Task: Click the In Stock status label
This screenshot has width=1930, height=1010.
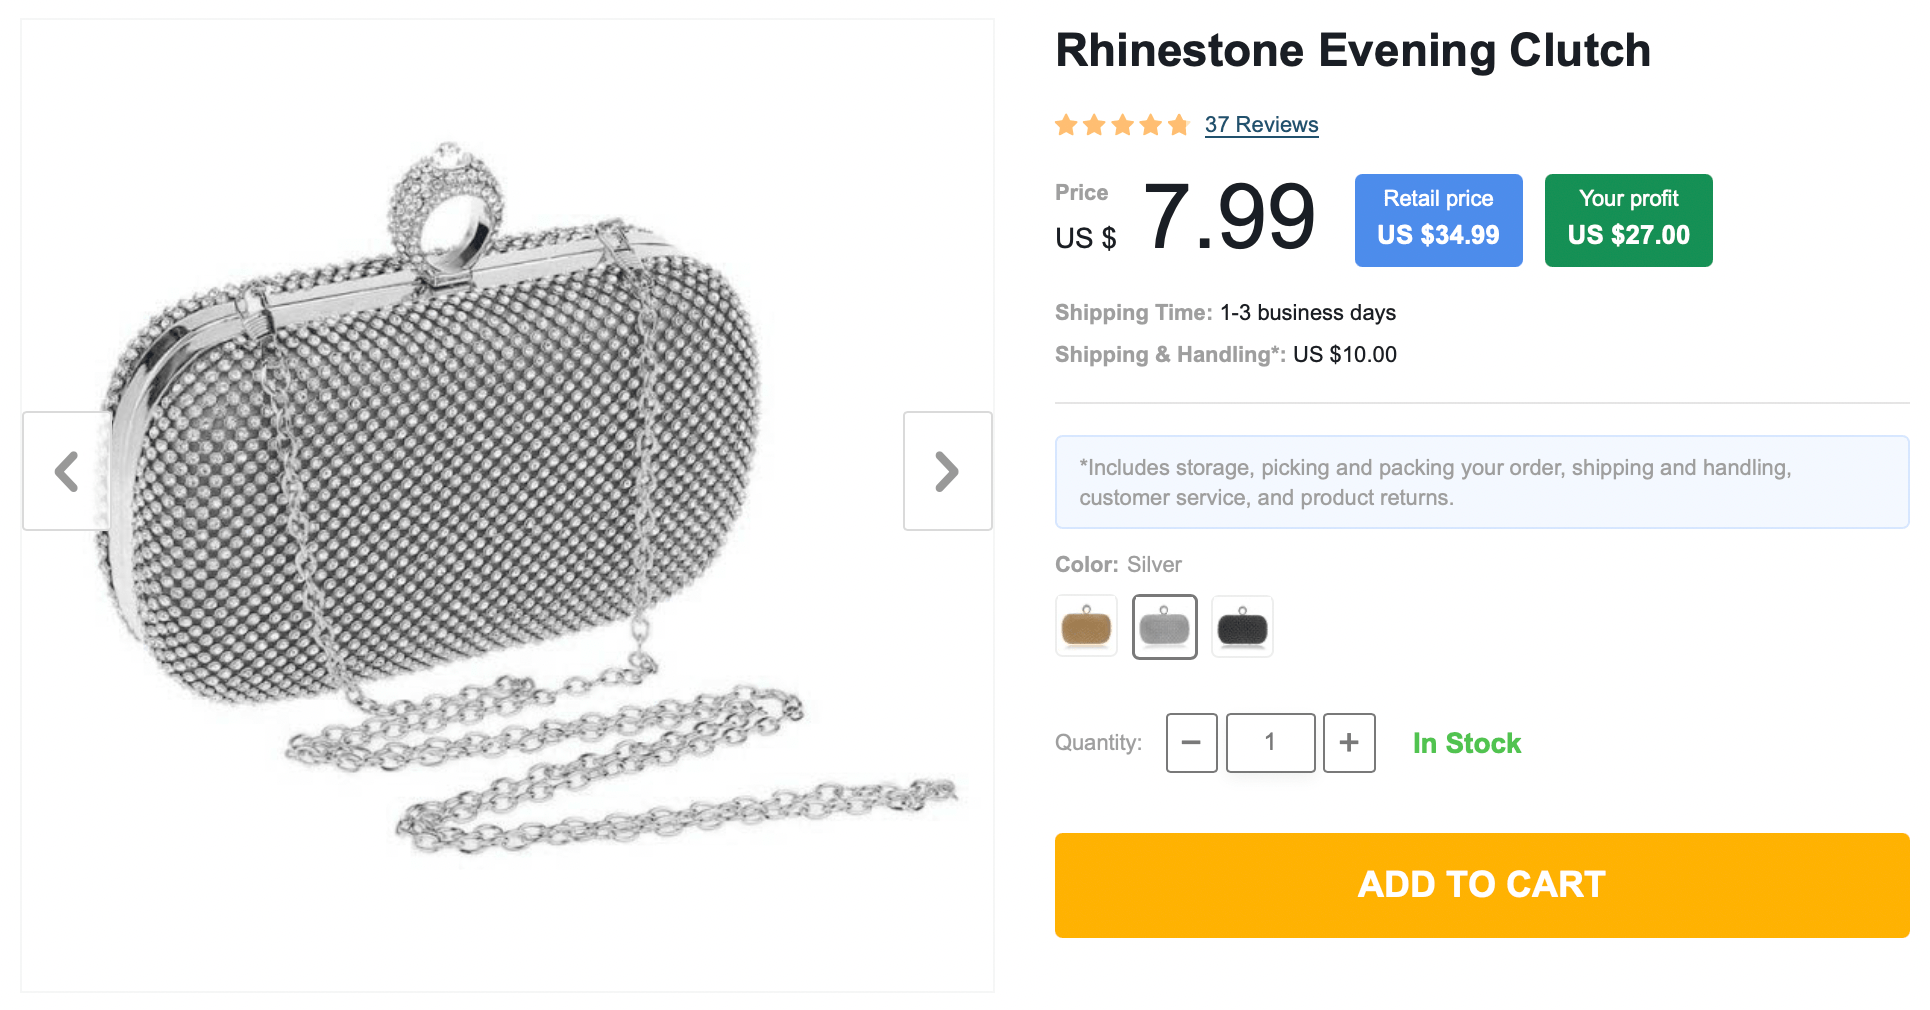Action: (x=1466, y=744)
